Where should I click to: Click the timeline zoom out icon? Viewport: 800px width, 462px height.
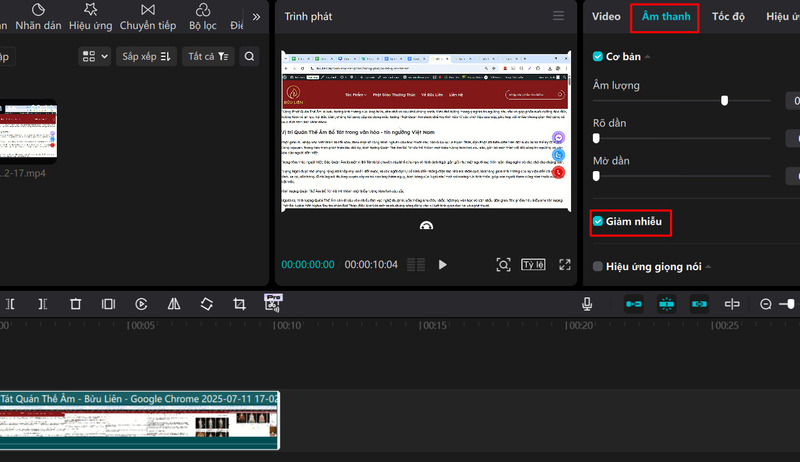[766, 304]
